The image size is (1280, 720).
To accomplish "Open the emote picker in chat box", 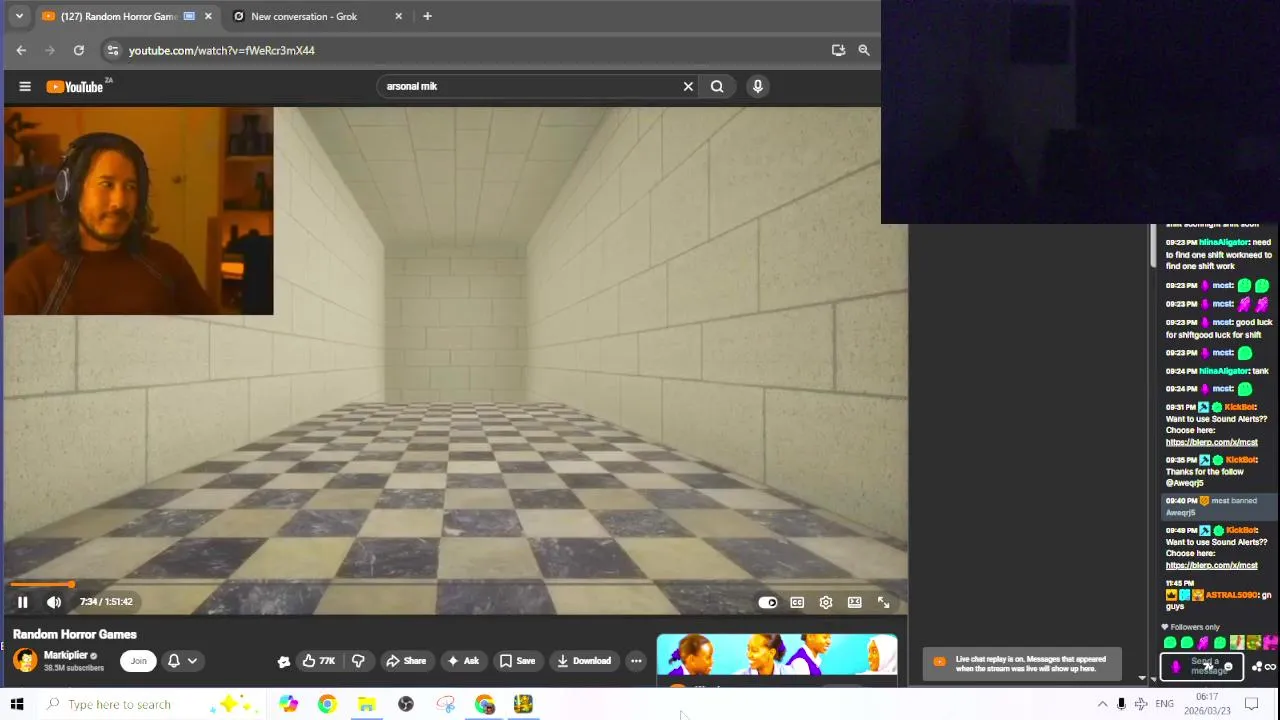I will [x=1229, y=667].
